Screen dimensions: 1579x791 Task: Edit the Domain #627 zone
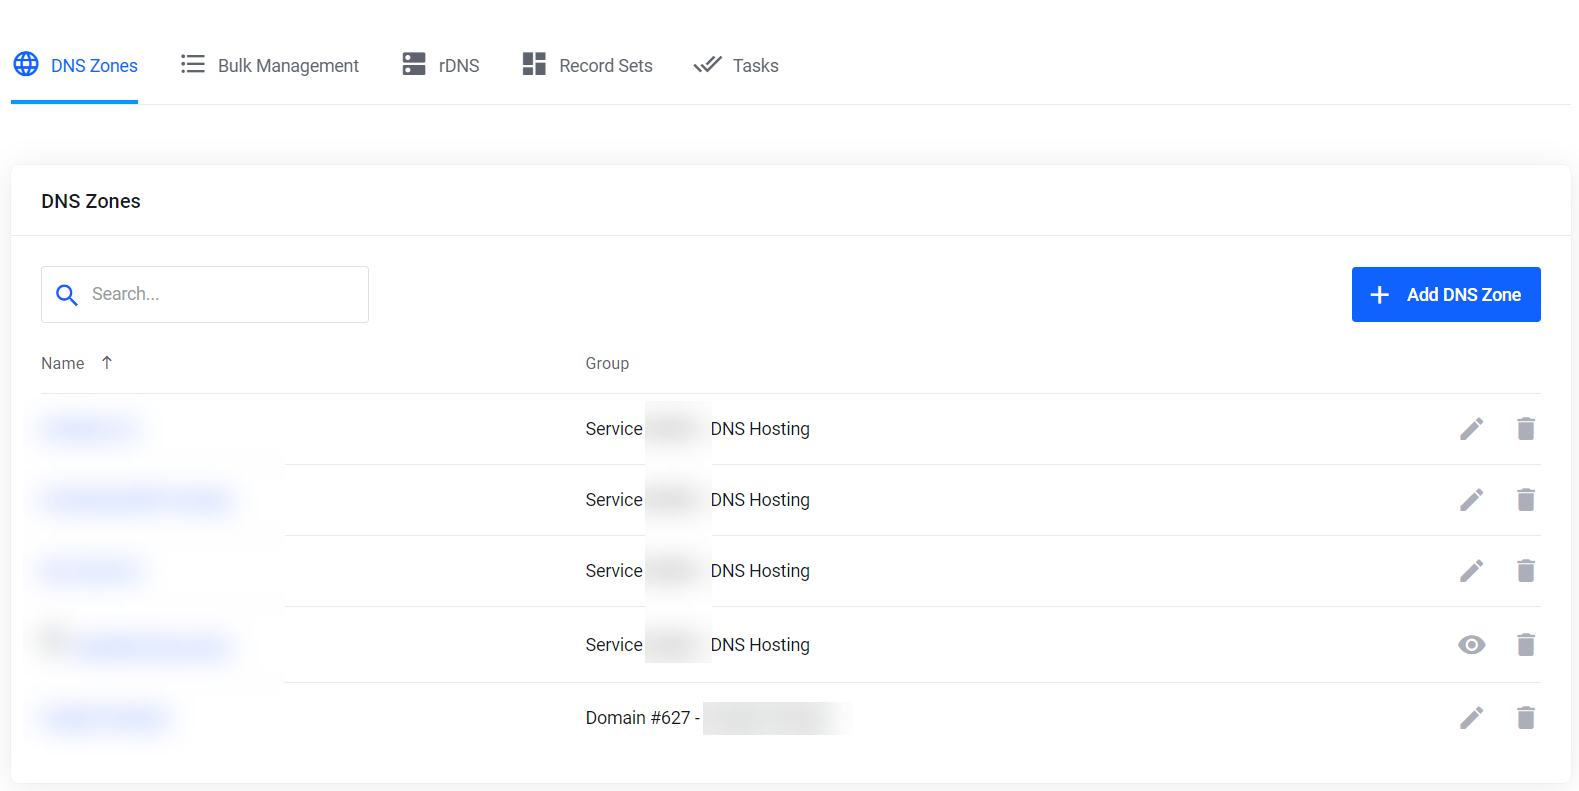click(1471, 718)
